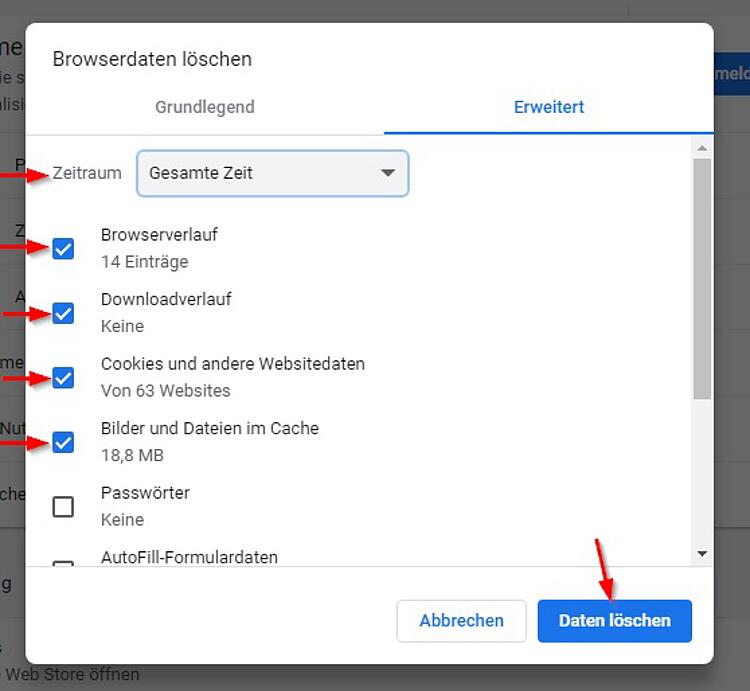The image size is (750, 691).
Task: Click the Daten löschen button
Action: pos(615,621)
